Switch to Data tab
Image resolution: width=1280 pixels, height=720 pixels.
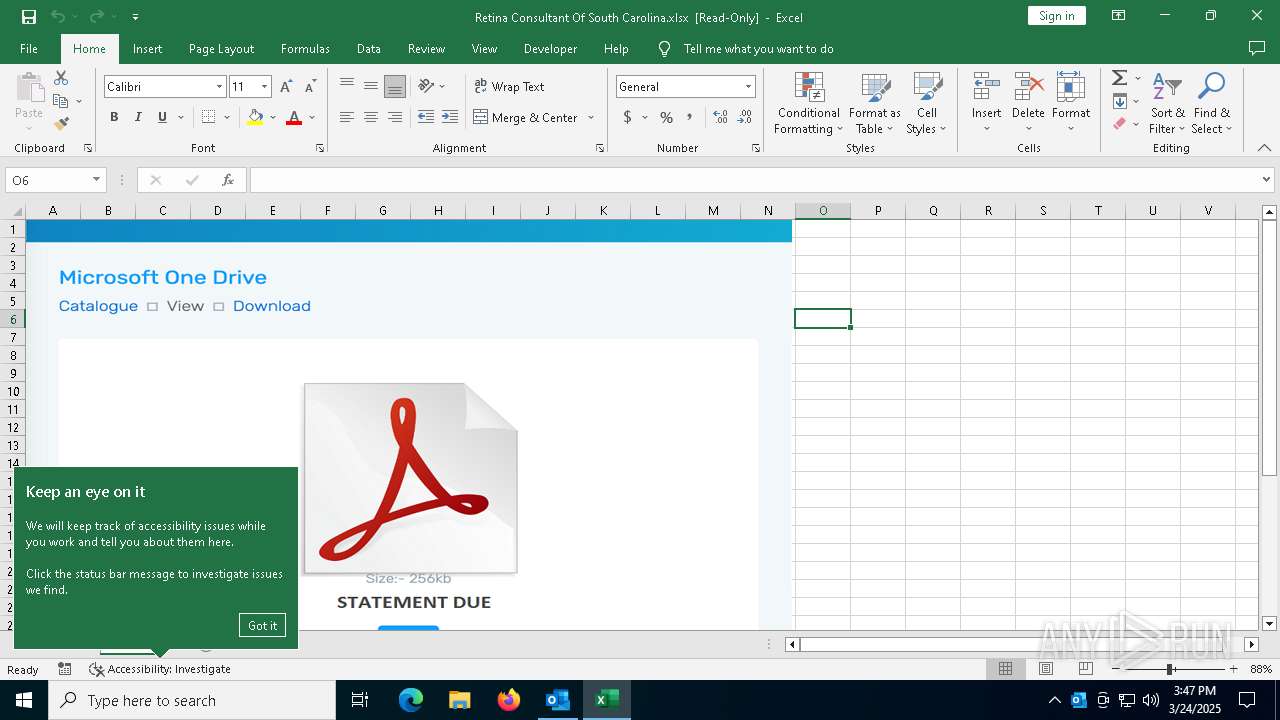click(369, 48)
